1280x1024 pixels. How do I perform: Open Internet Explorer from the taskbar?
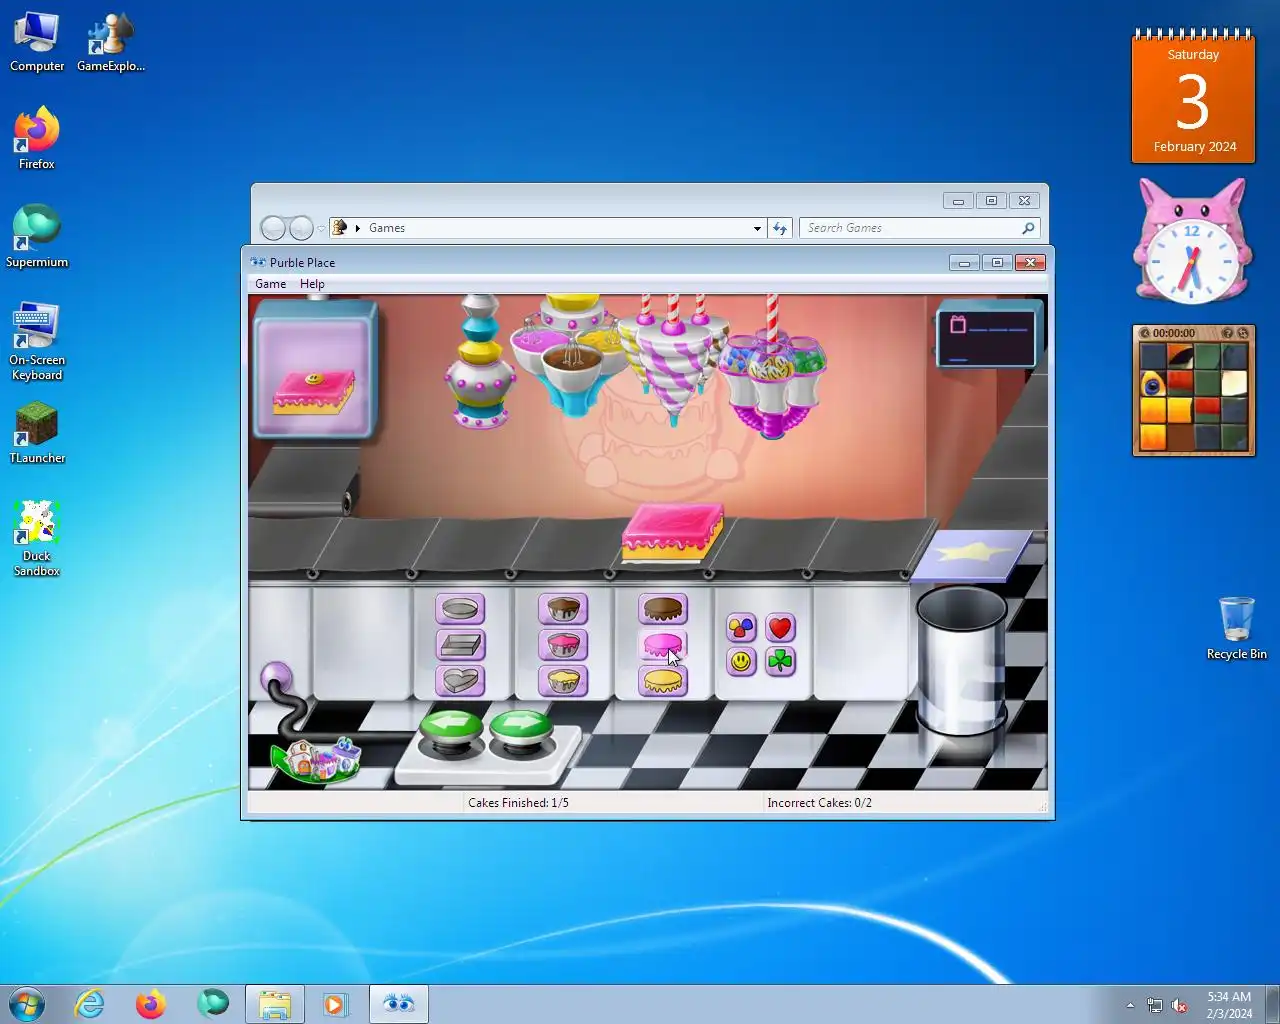[x=90, y=1004]
